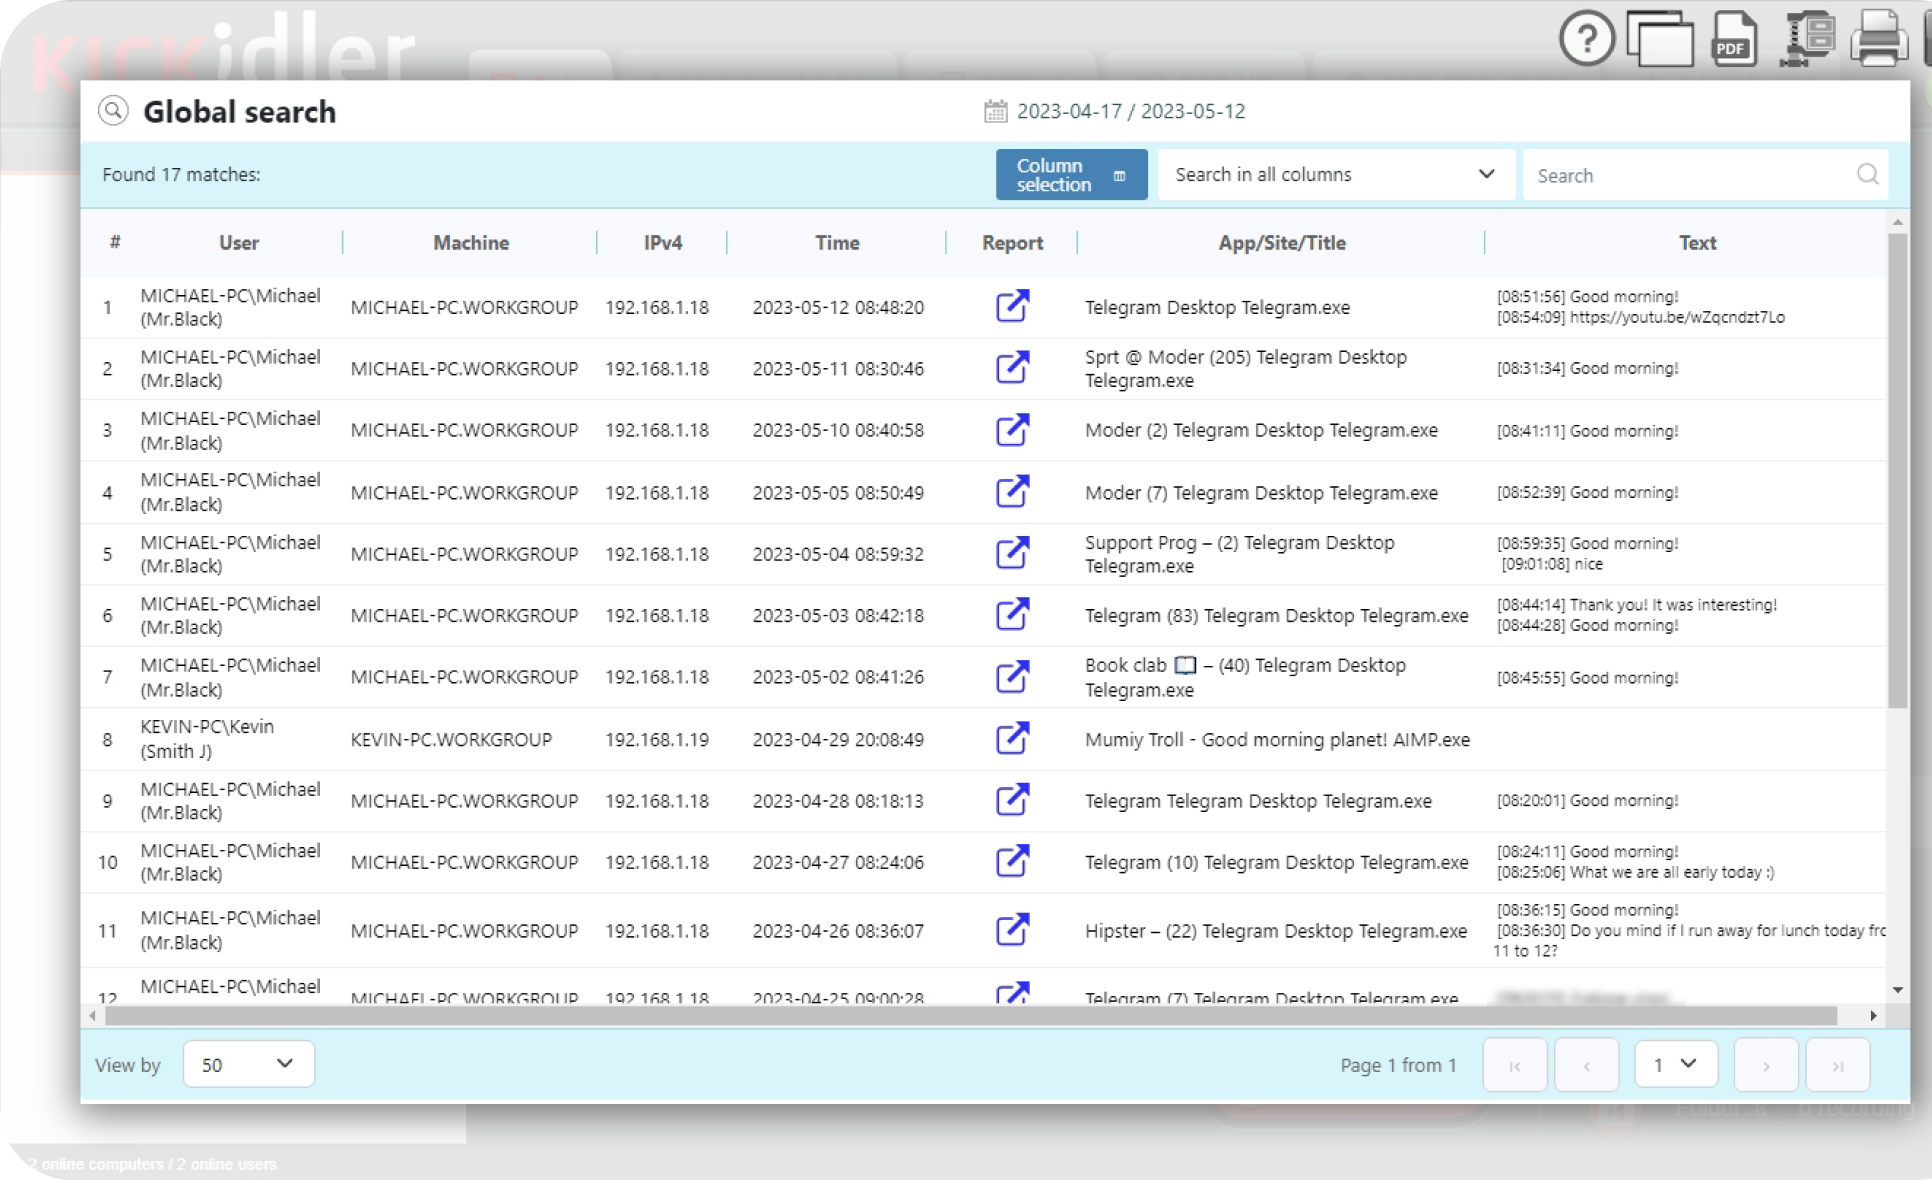Image resolution: width=1932 pixels, height=1180 pixels.
Task: Sort by Time column header
Action: [x=837, y=243]
